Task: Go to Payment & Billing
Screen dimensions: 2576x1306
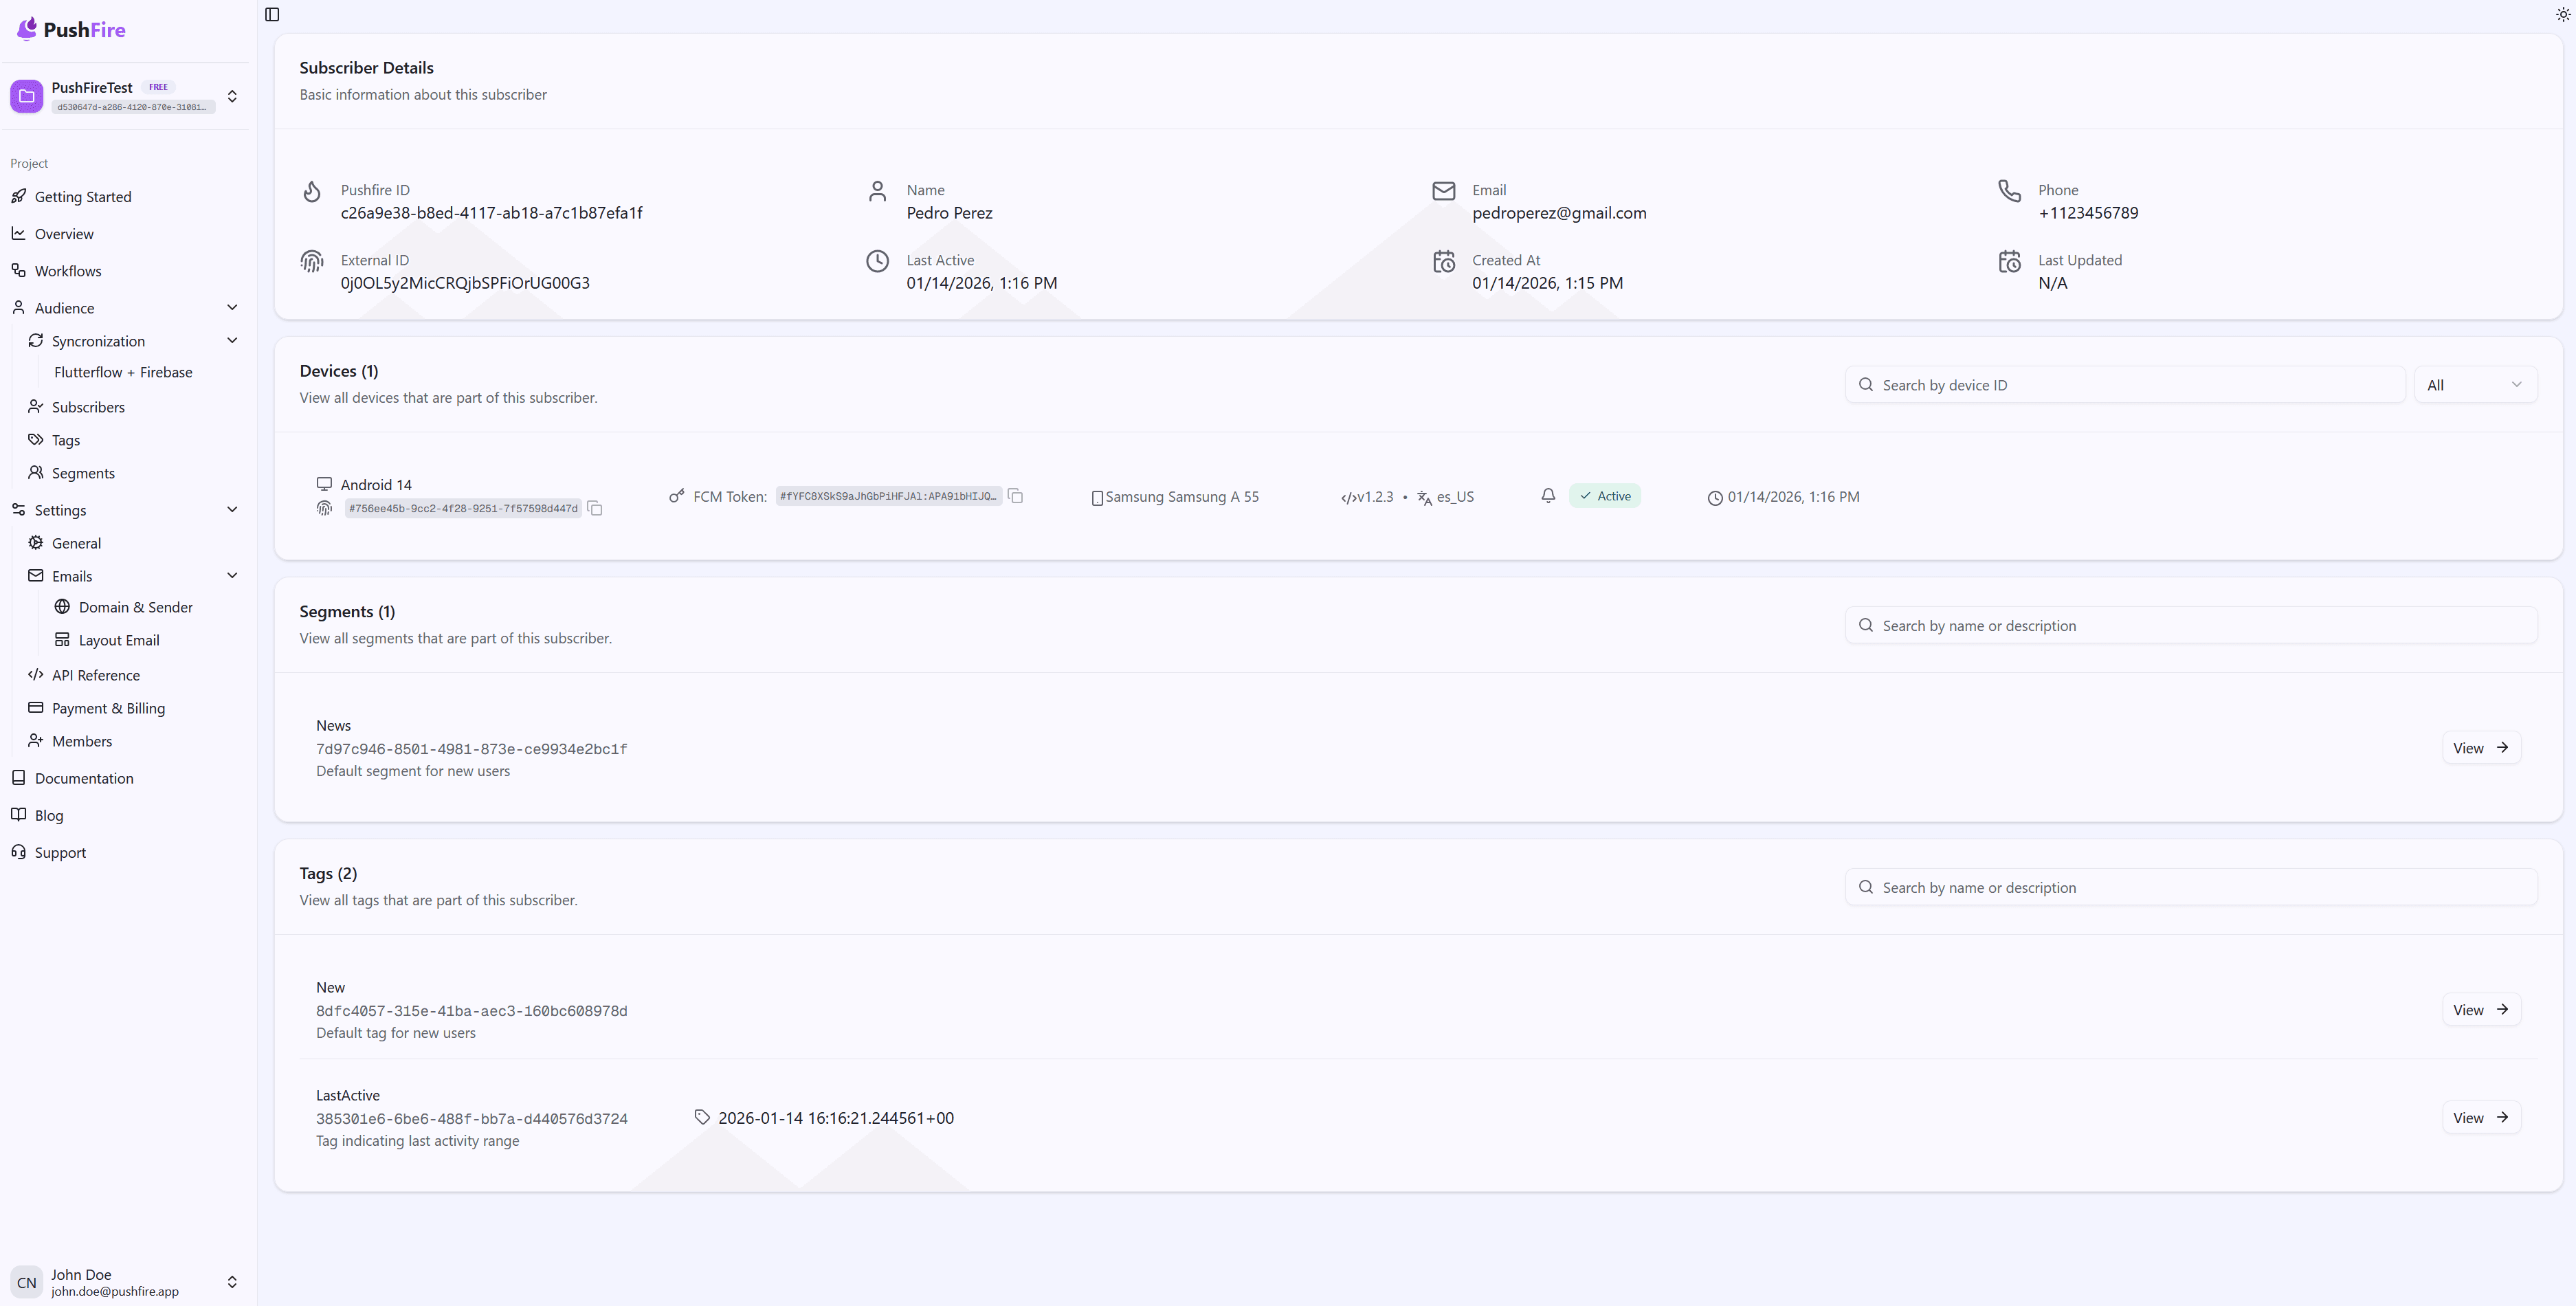Action: pyautogui.click(x=108, y=708)
